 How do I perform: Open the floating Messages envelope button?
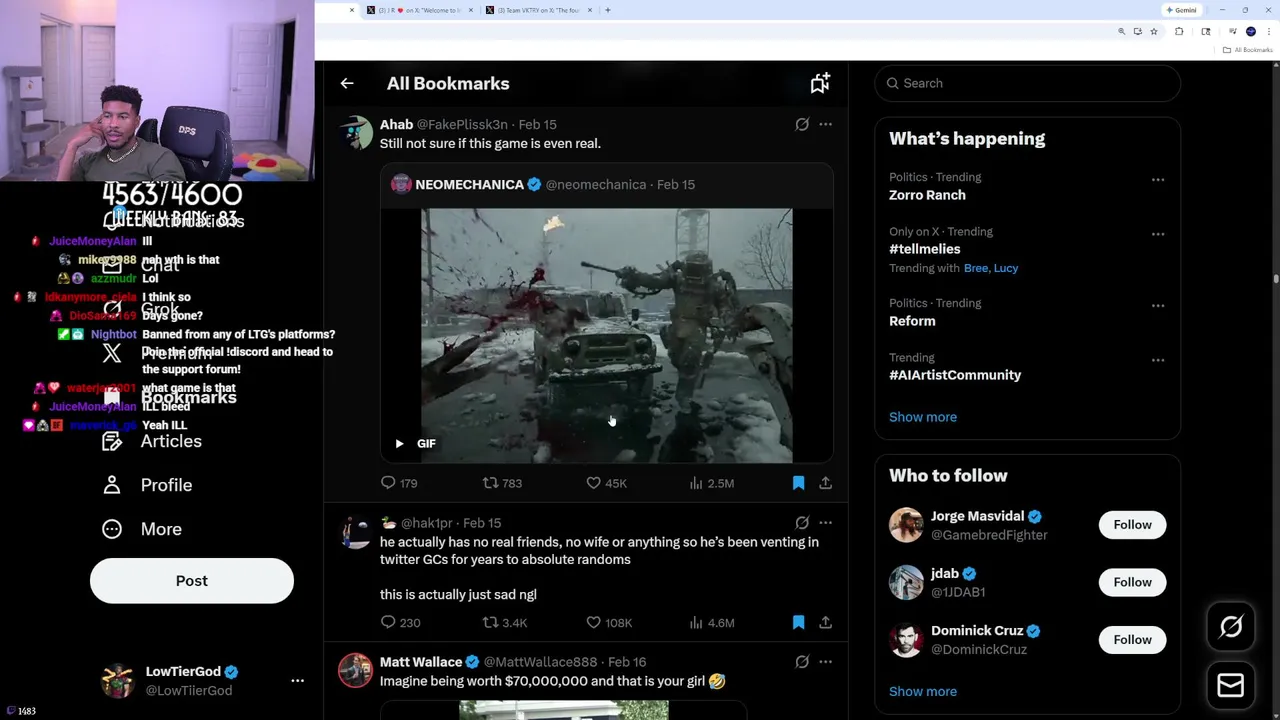[x=1231, y=686]
